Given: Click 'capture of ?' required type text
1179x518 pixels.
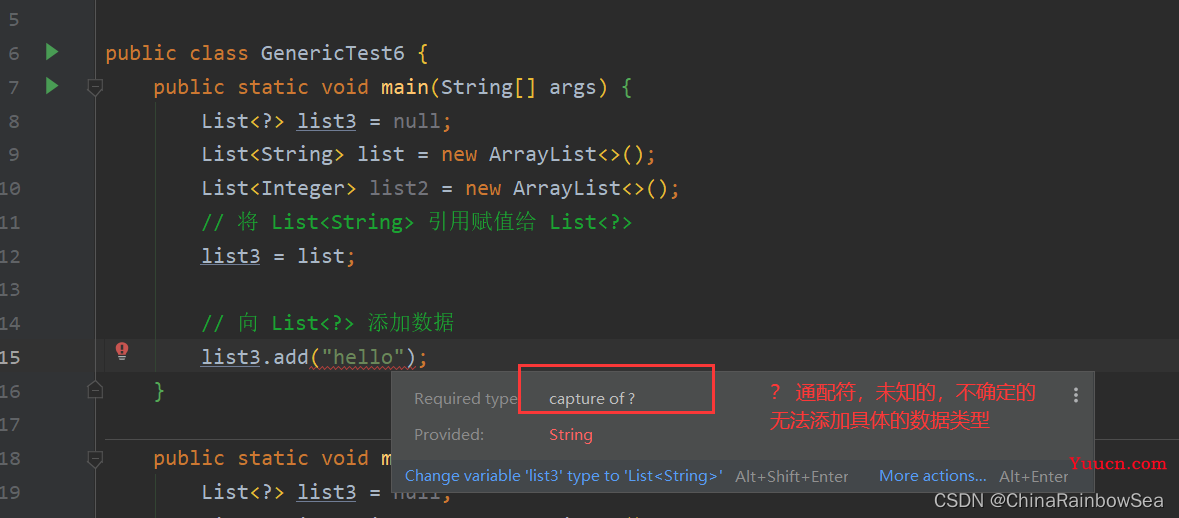Looking at the screenshot, I should pyautogui.click(x=592, y=398).
